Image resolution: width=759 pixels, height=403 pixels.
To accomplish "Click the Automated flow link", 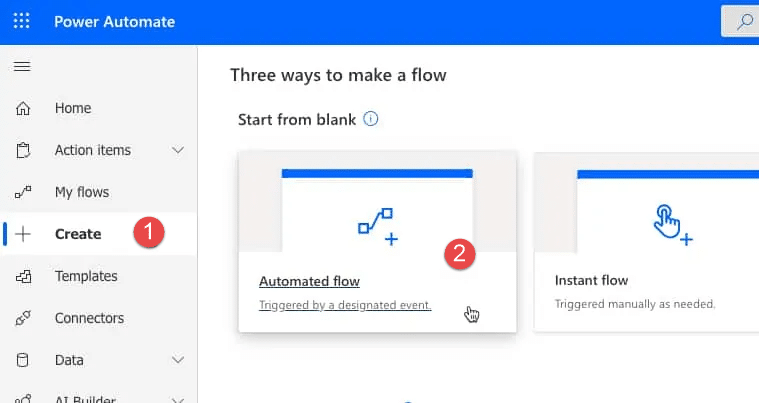I will tap(309, 281).
